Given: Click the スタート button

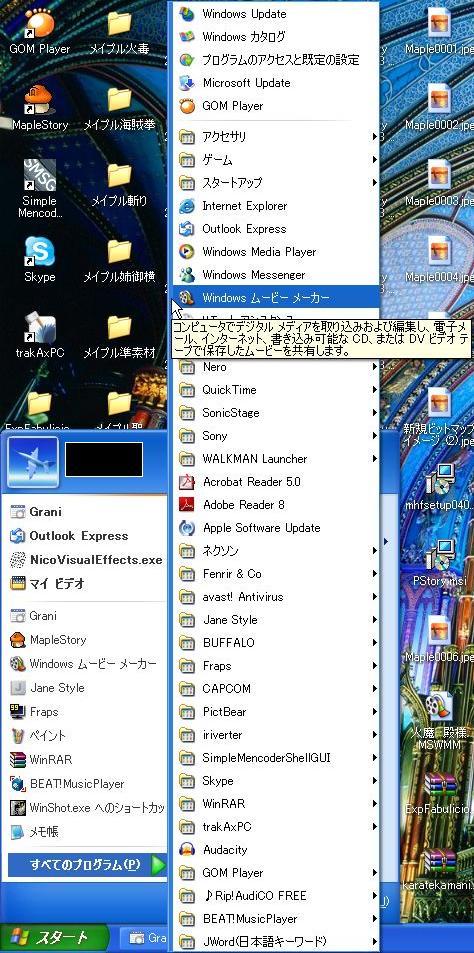Looking at the screenshot, I should coord(53,938).
